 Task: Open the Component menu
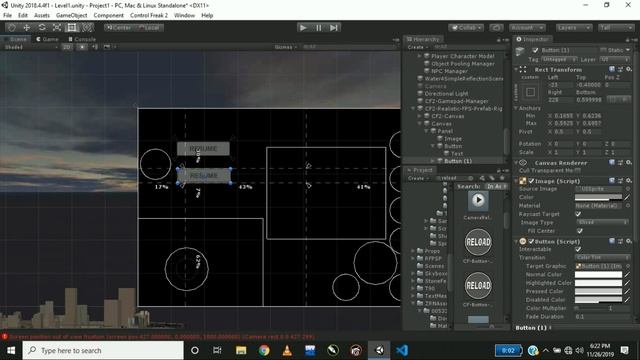(108, 15)
